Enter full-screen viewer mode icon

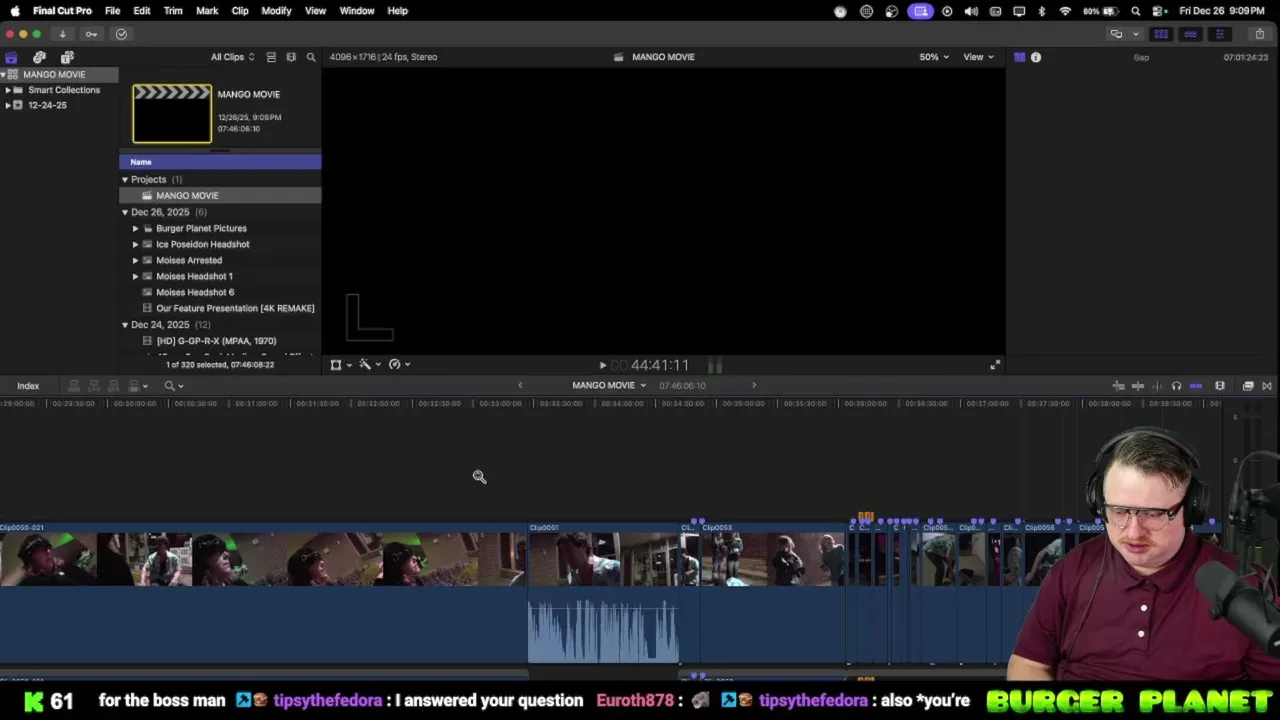click(x=995, y=365)
